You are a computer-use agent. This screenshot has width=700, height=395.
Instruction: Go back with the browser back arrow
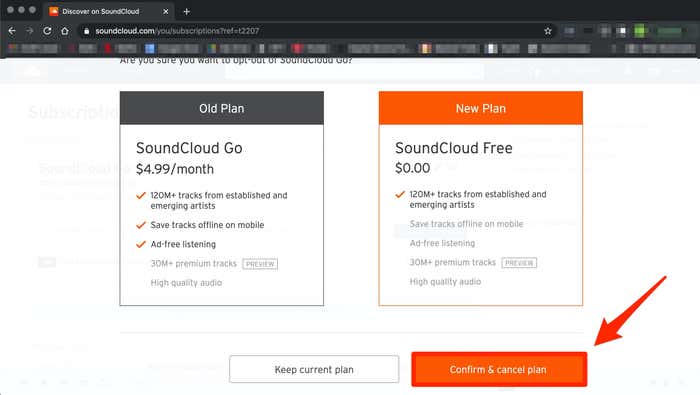pos(12,31)
